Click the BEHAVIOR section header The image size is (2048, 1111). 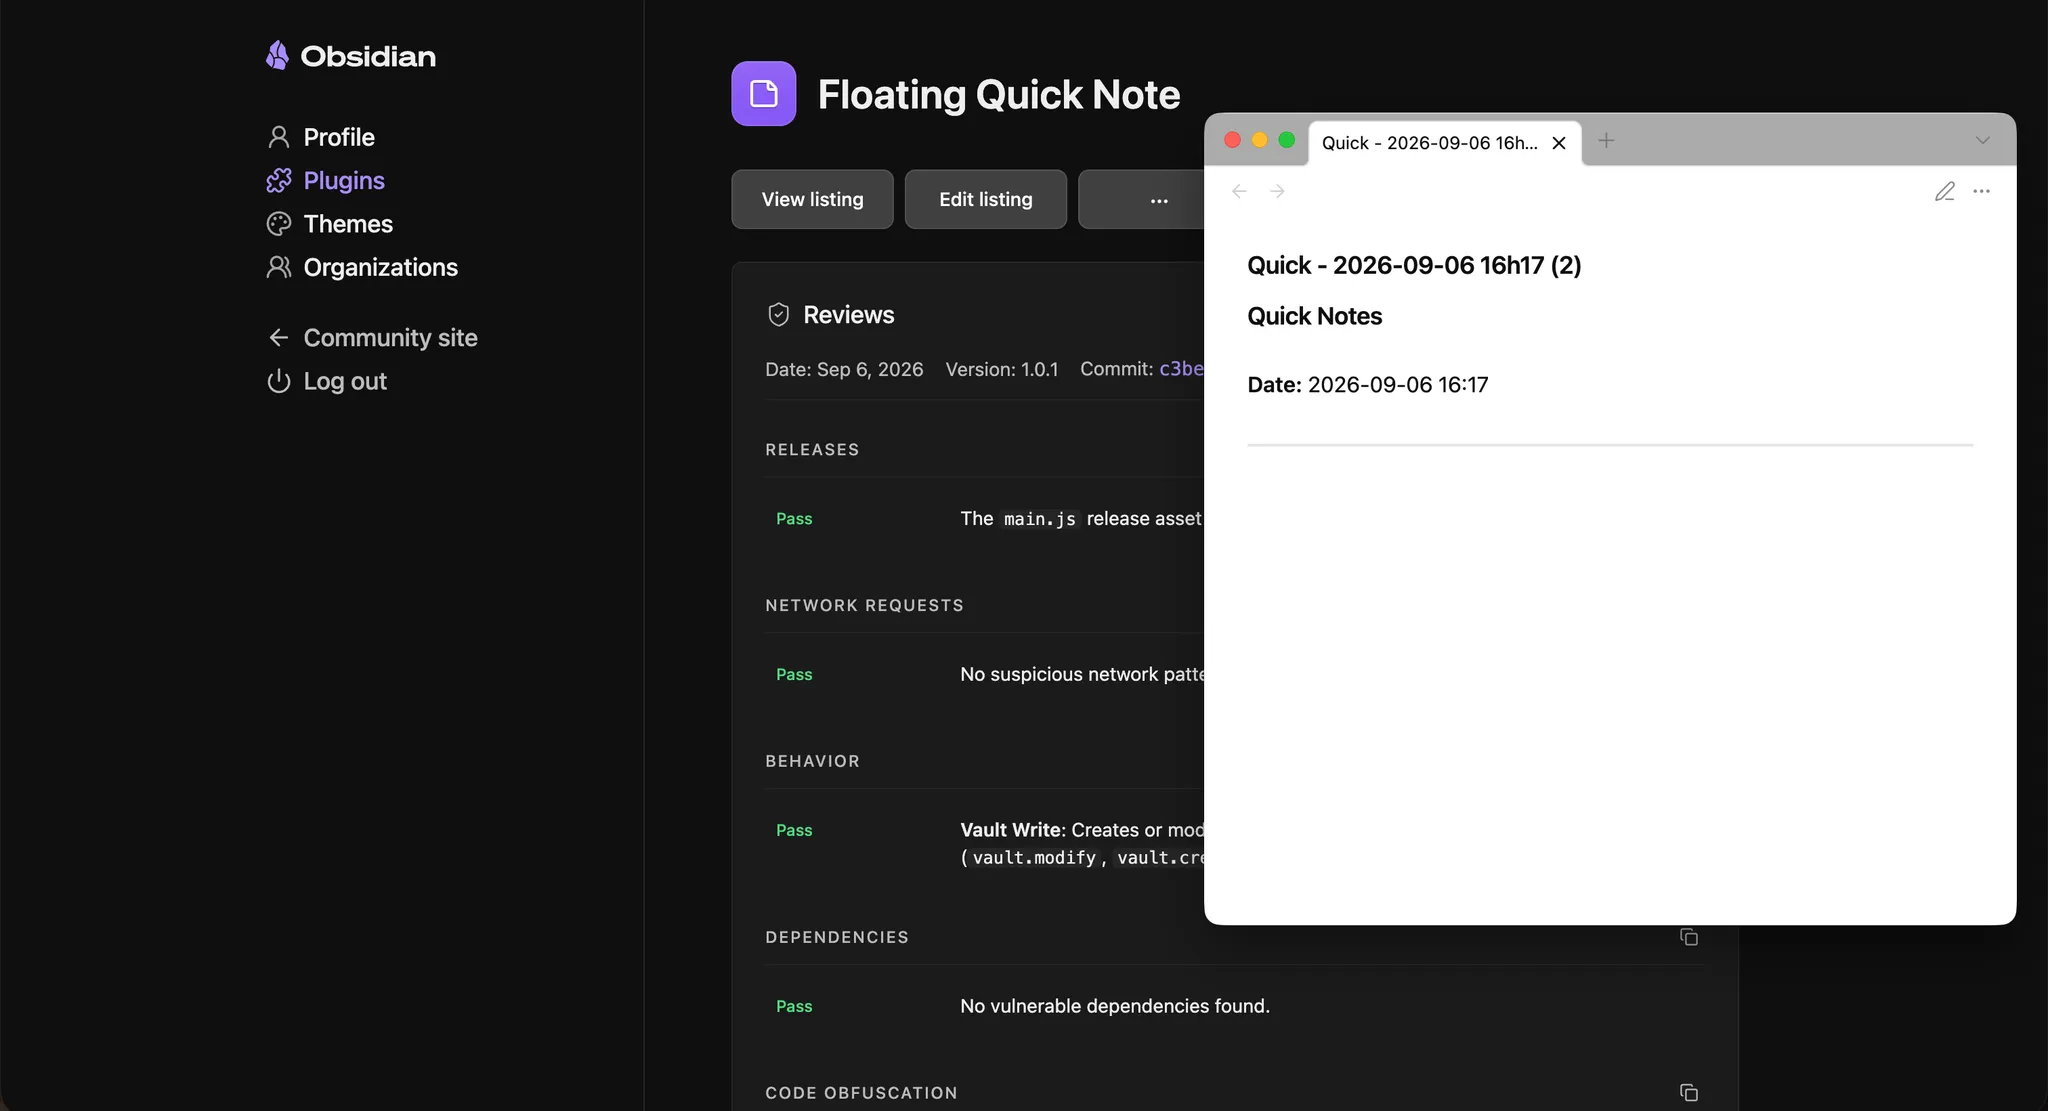(812, 762)
